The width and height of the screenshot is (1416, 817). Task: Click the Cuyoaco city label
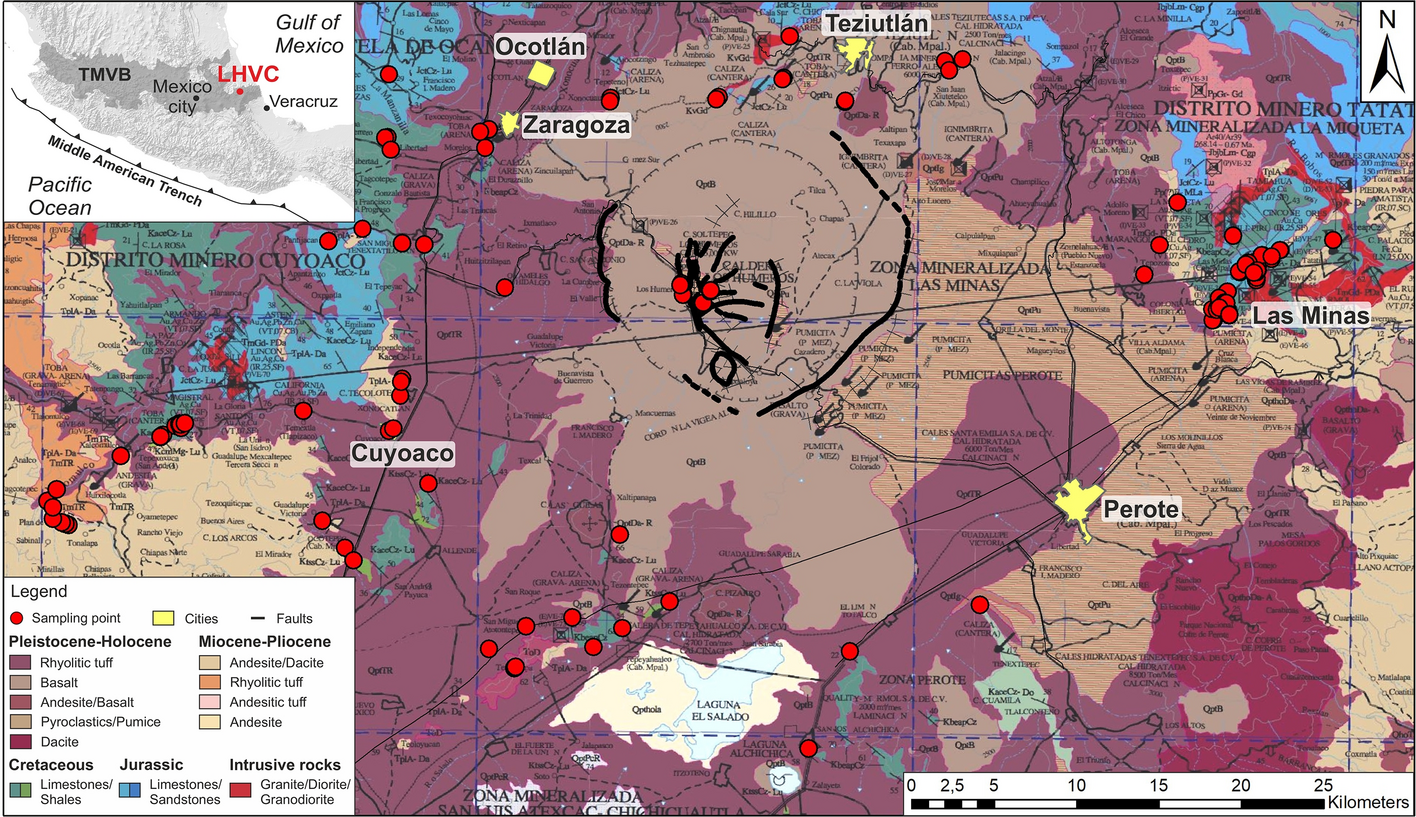403,455
